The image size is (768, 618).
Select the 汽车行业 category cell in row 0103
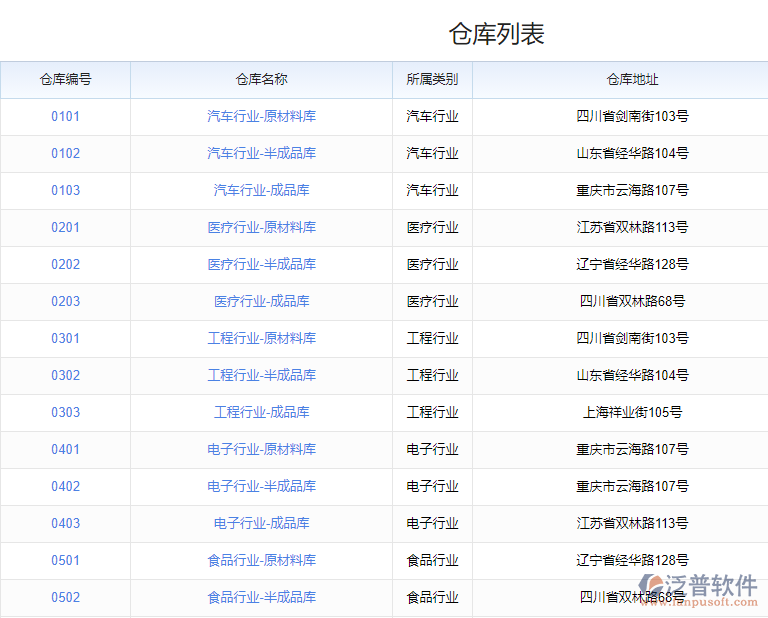coord(432,190)
